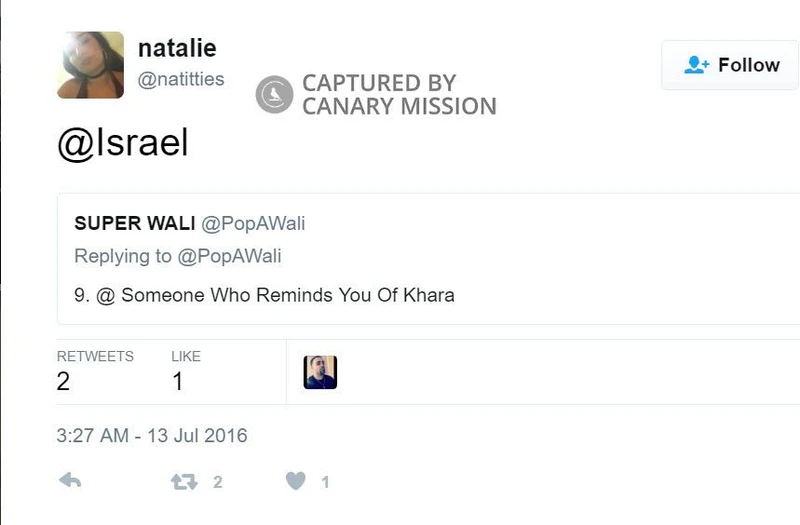This screenshot has width=800, height=525.
Task: Click the Canary Mission bird logo
Action: 273,95
